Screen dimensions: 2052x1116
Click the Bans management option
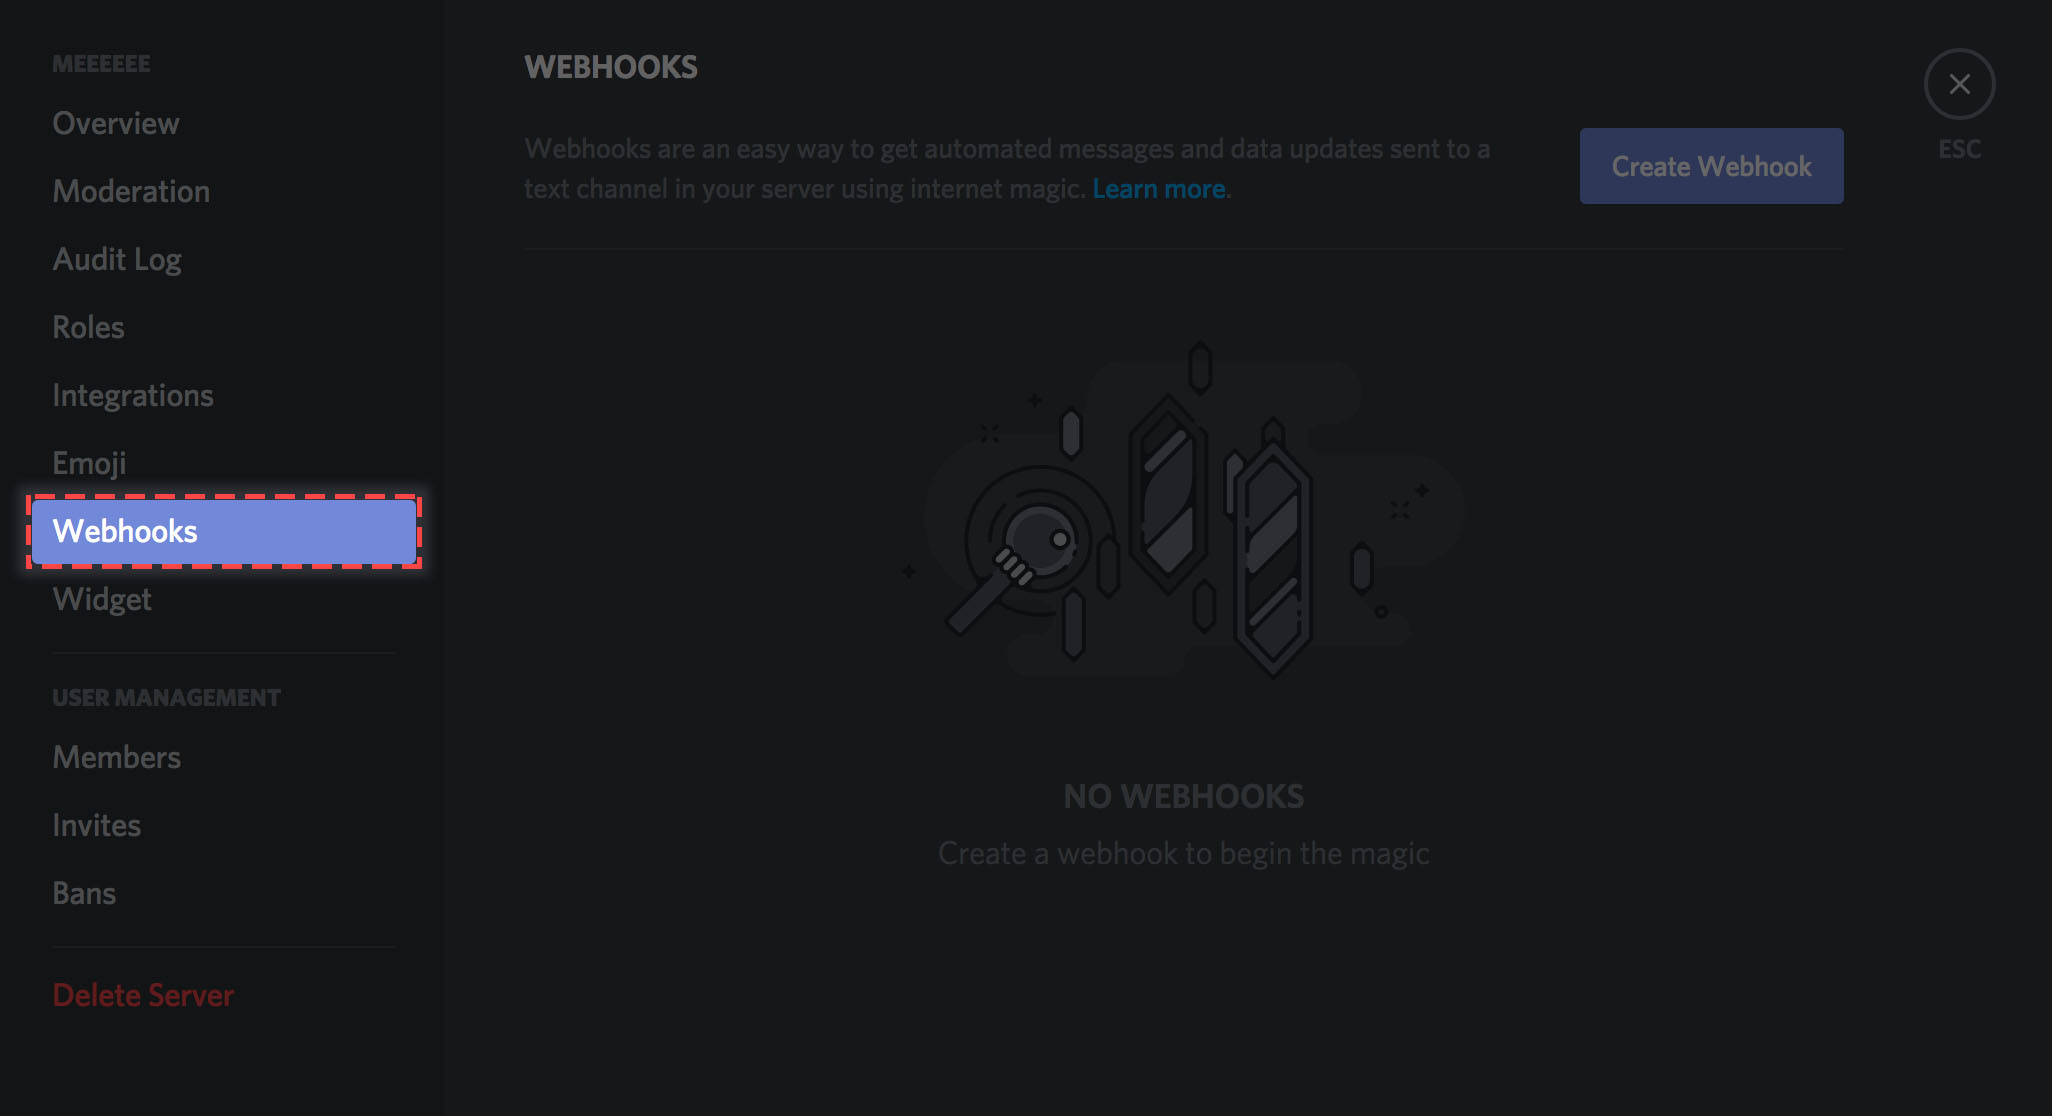[x=84, y=892]
